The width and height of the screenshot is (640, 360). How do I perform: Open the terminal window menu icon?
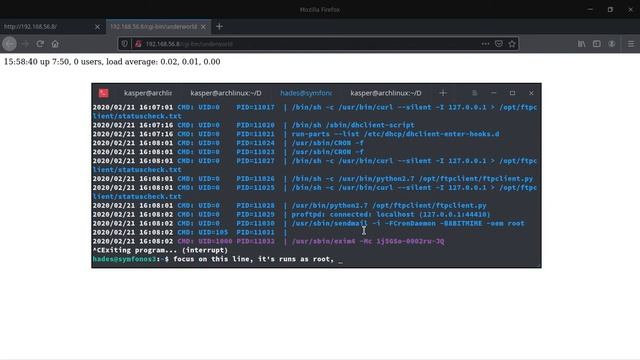(x=474, y=93)
